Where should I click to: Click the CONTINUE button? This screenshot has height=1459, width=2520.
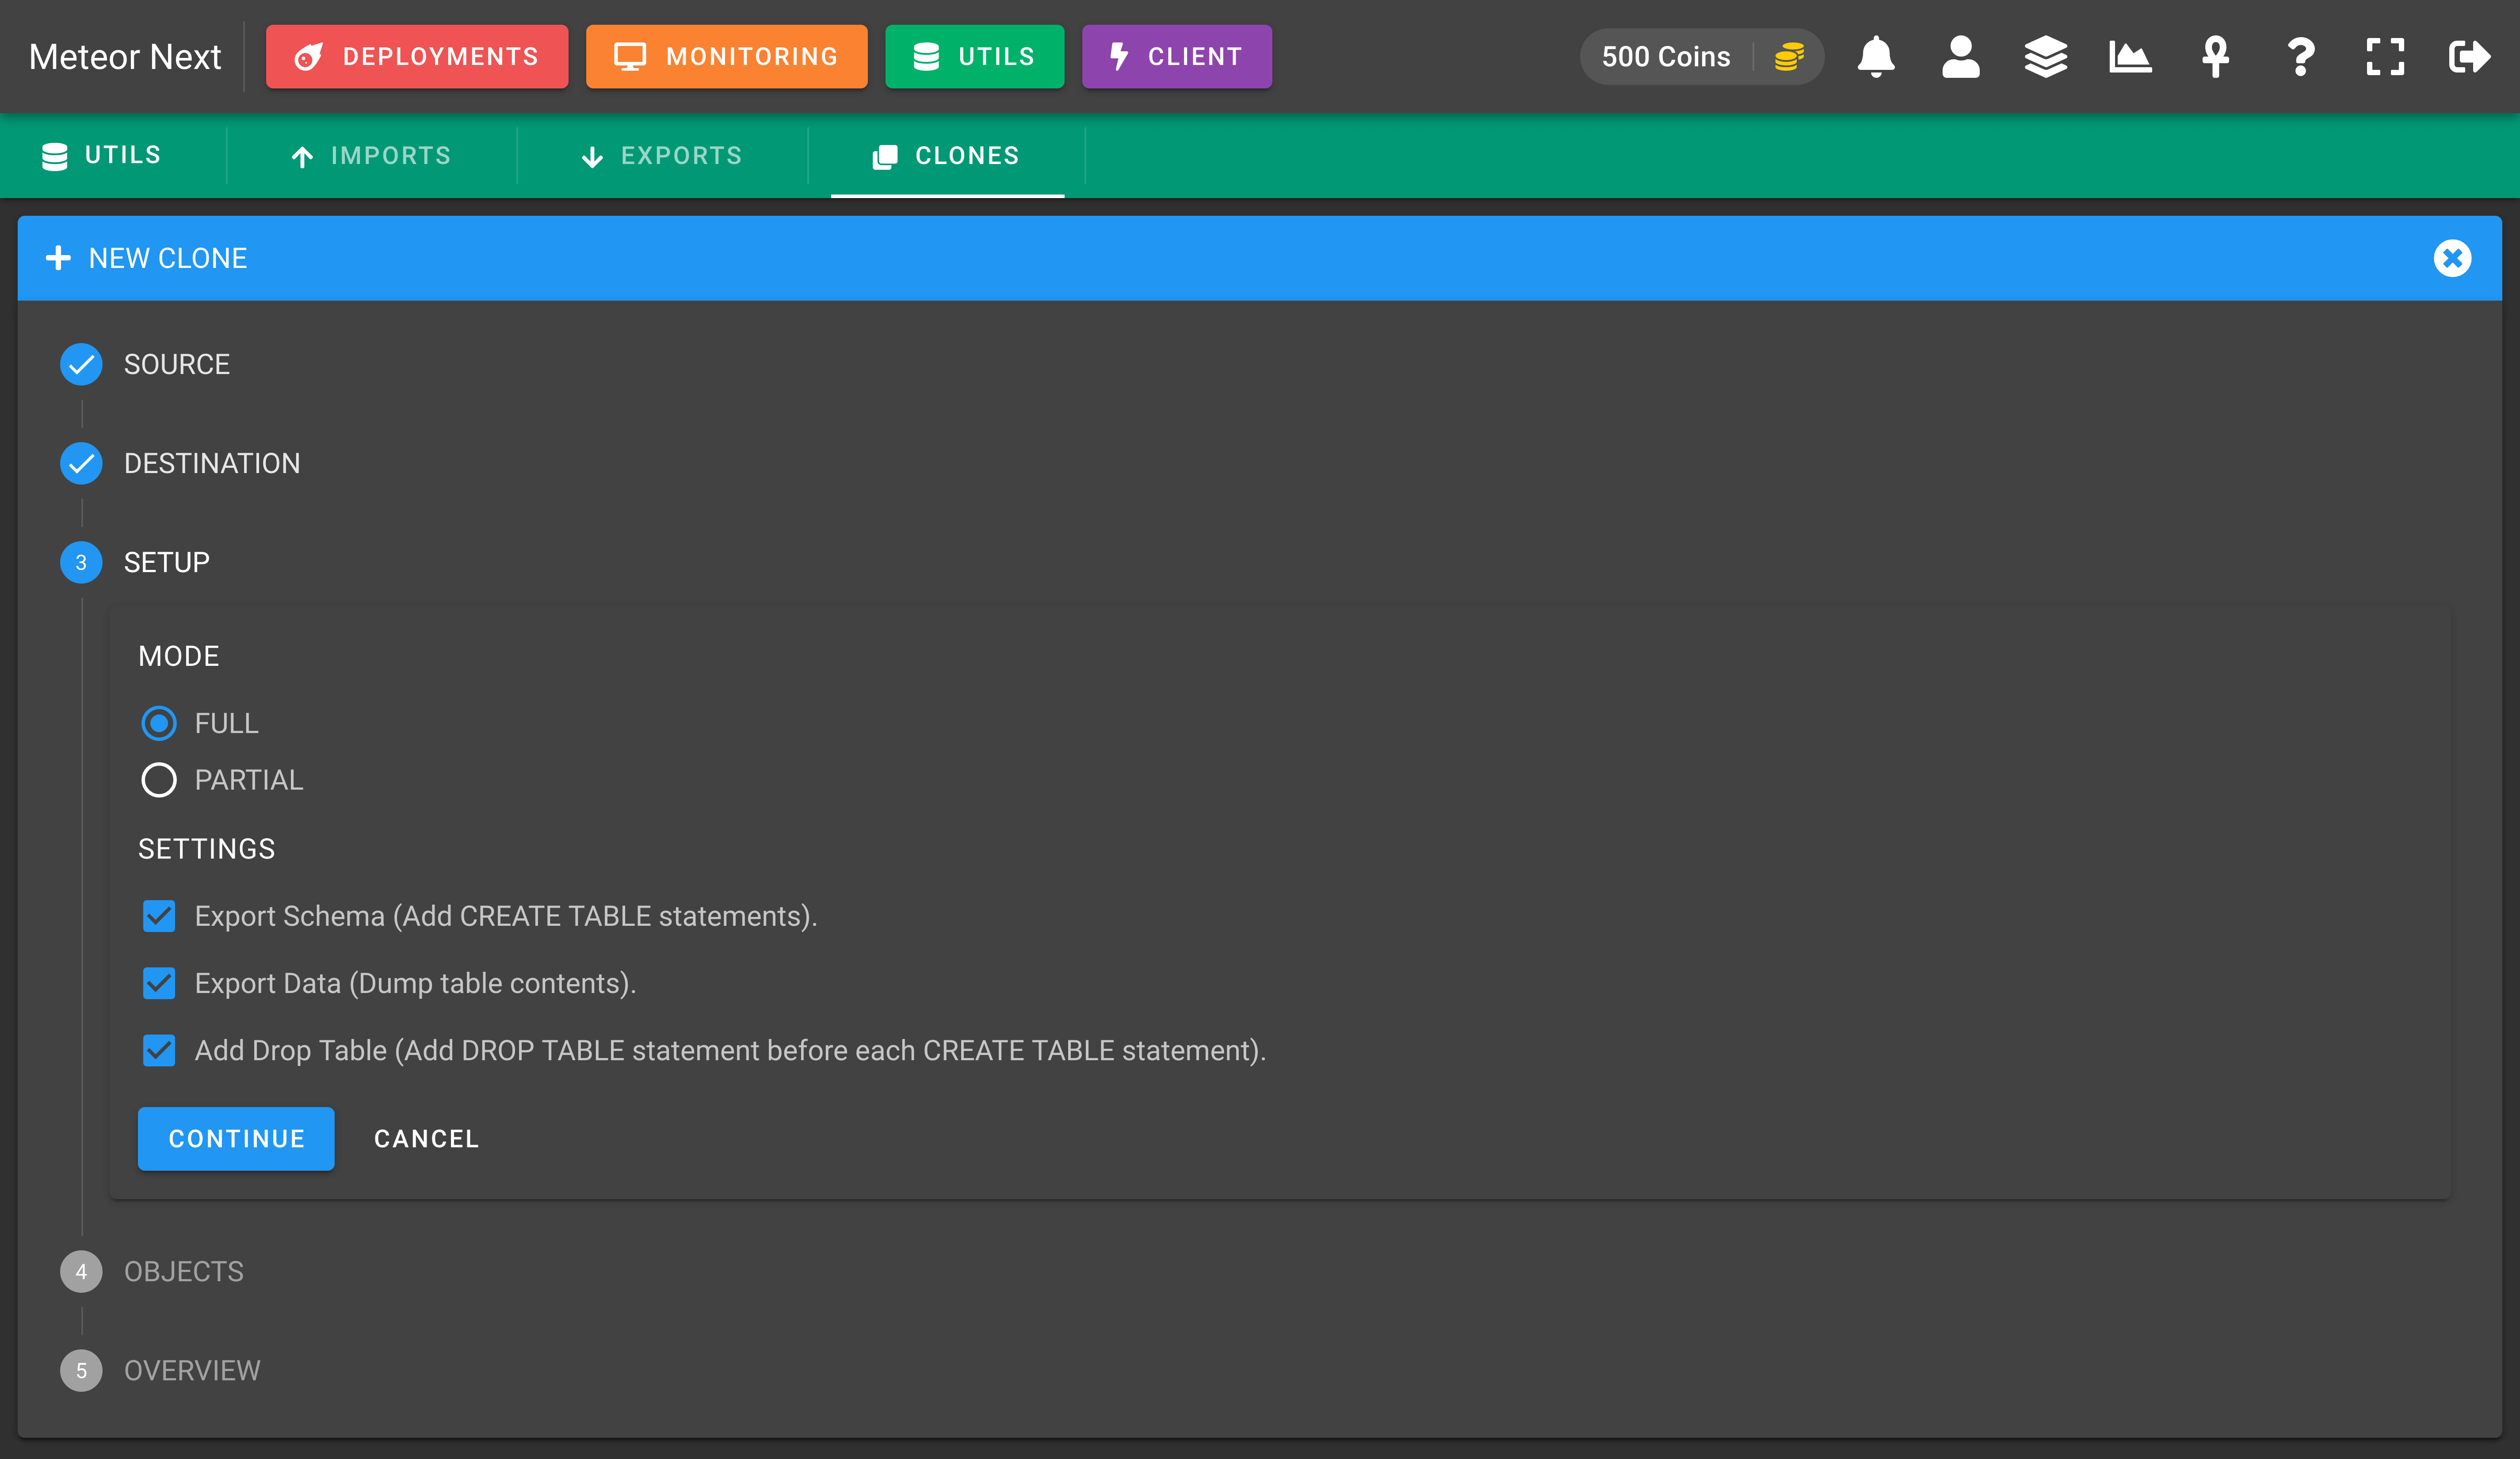tap(236, 1138)
